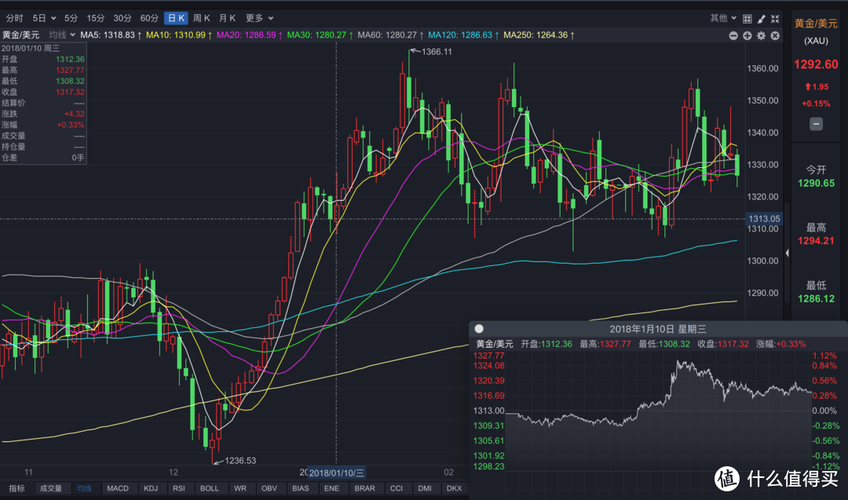
Task: Toggle the MACD indicator
Action: pyautogui.click(x=117, y=488)
